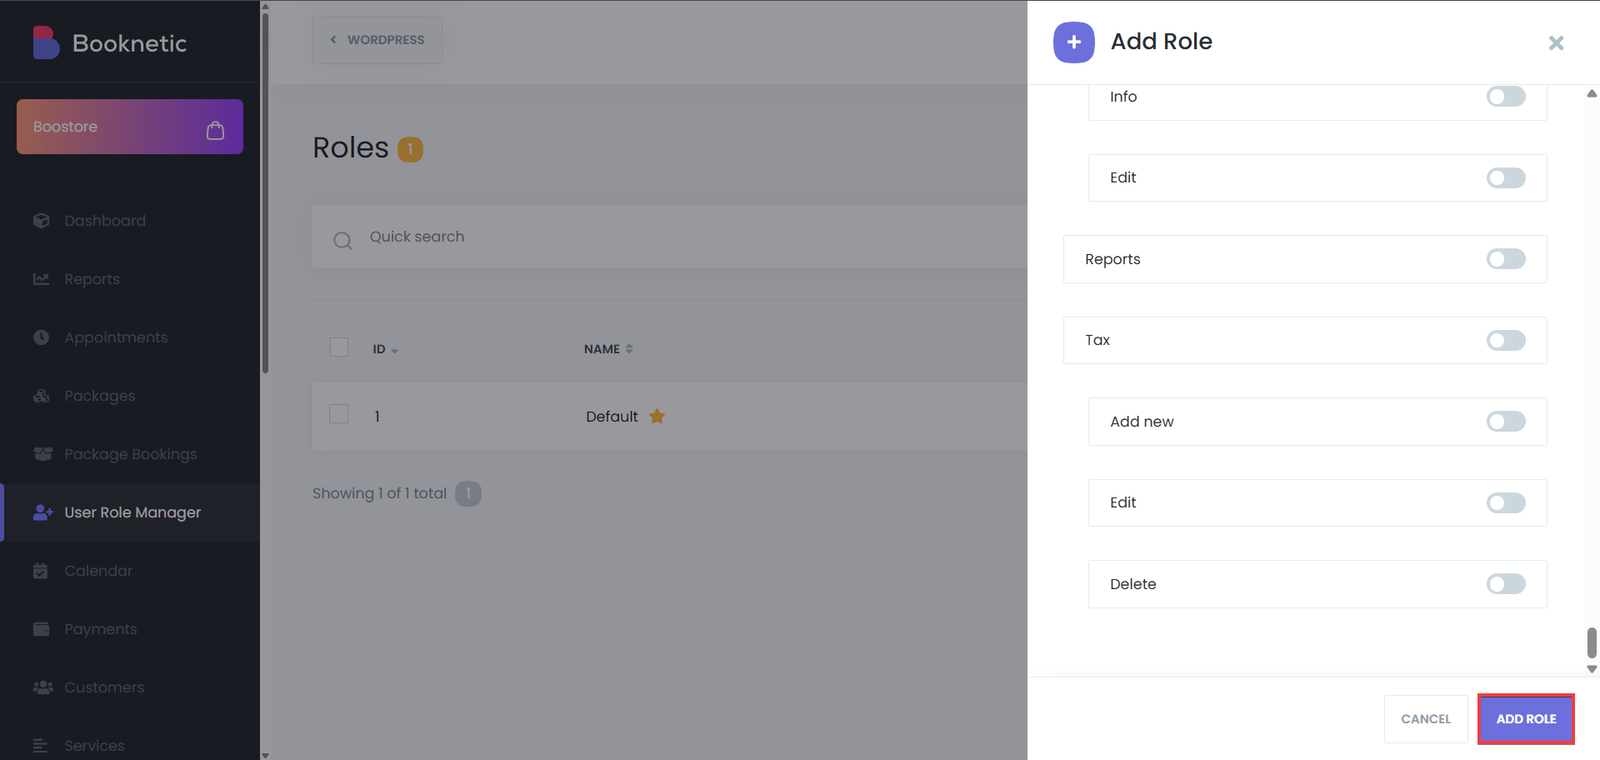The height and width of the screenshot is (760, 1600).
Task: Open User Role Manager menu item
Action: (x=132, y=513)
